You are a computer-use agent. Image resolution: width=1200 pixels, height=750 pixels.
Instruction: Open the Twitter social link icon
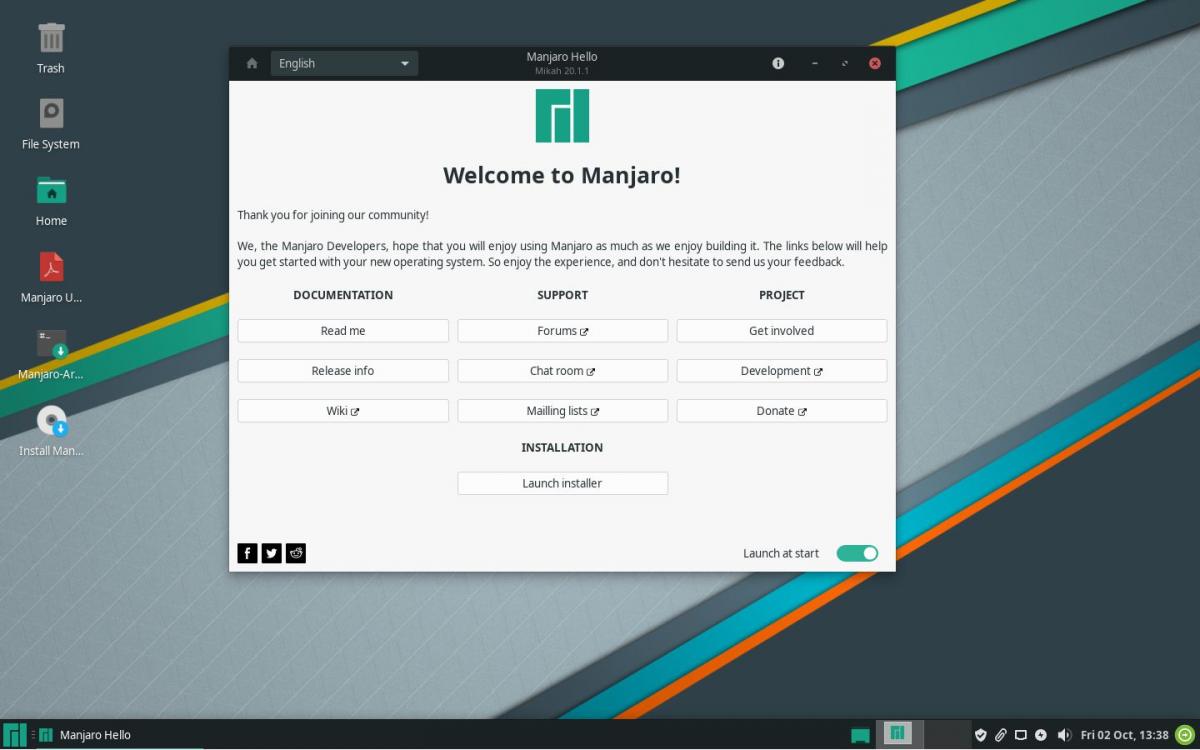(271, 553)
